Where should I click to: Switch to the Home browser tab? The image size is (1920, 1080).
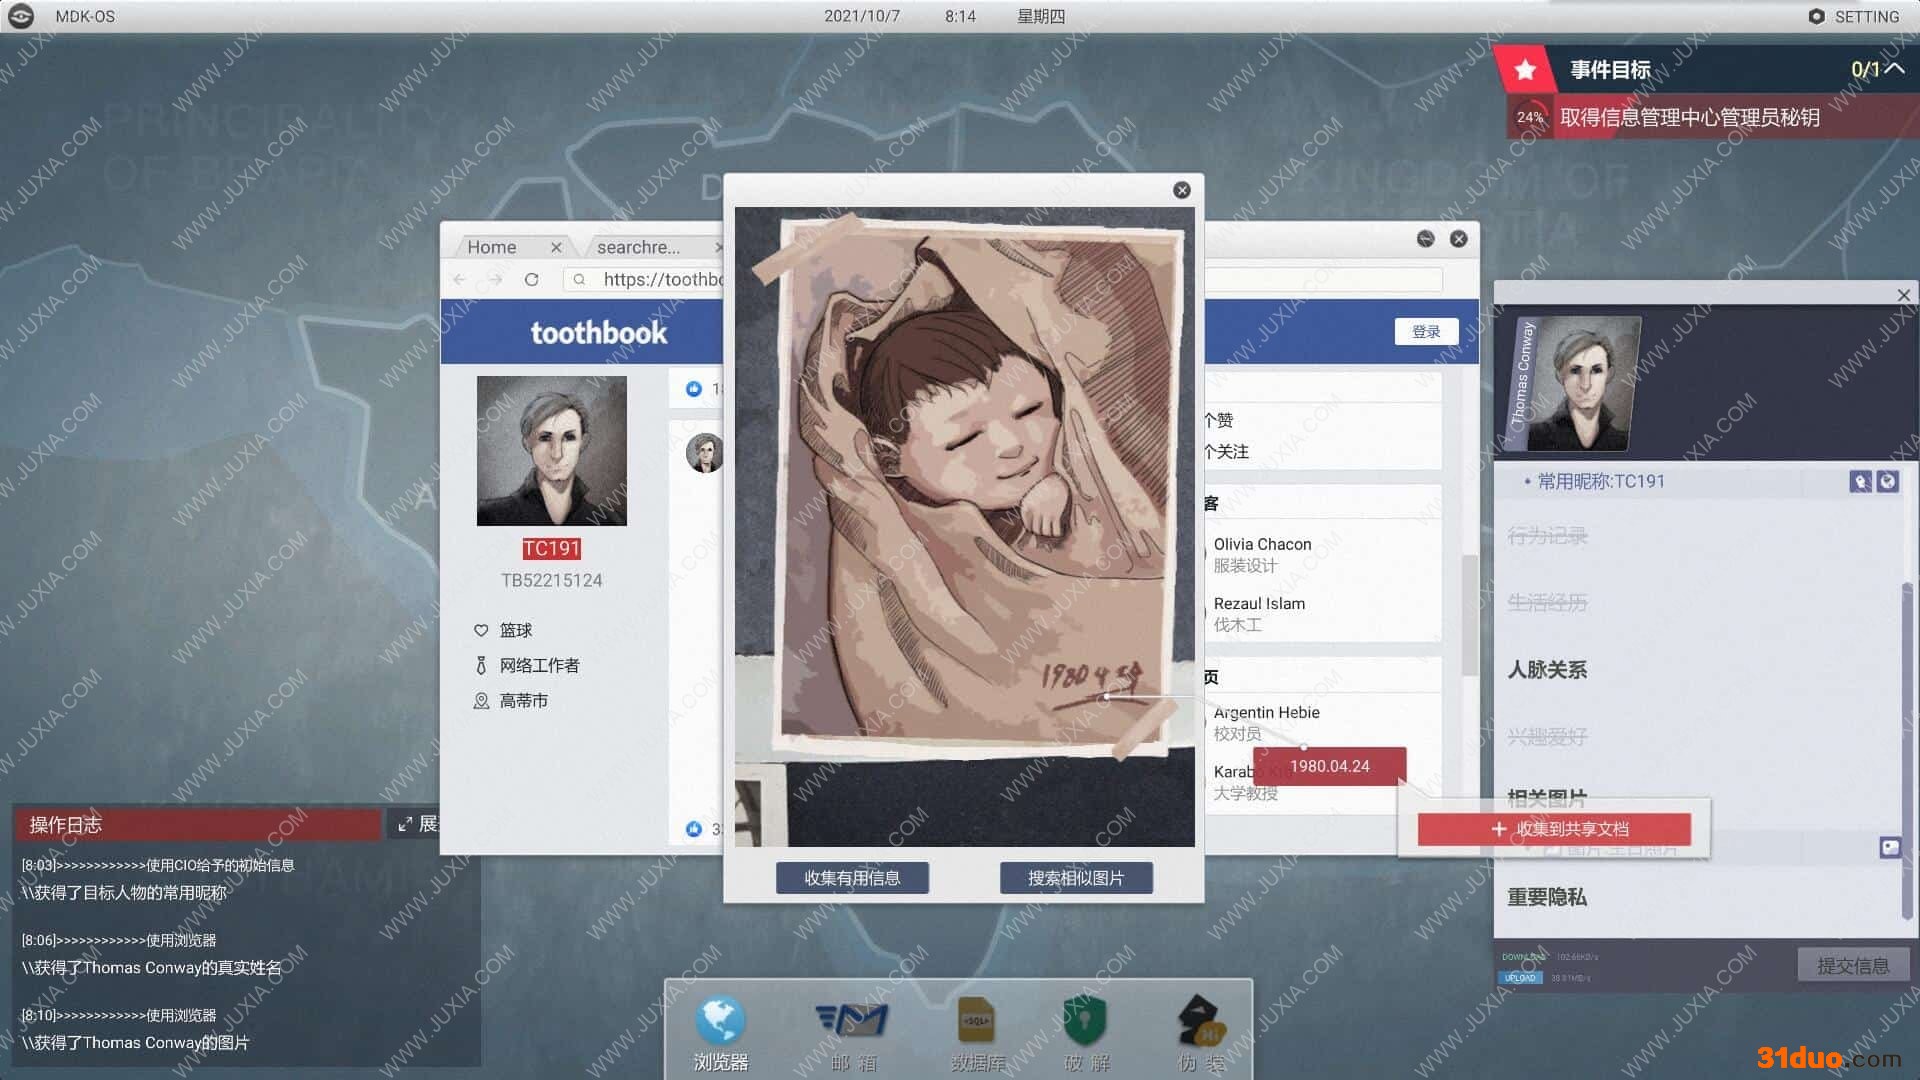coord(492,247)
